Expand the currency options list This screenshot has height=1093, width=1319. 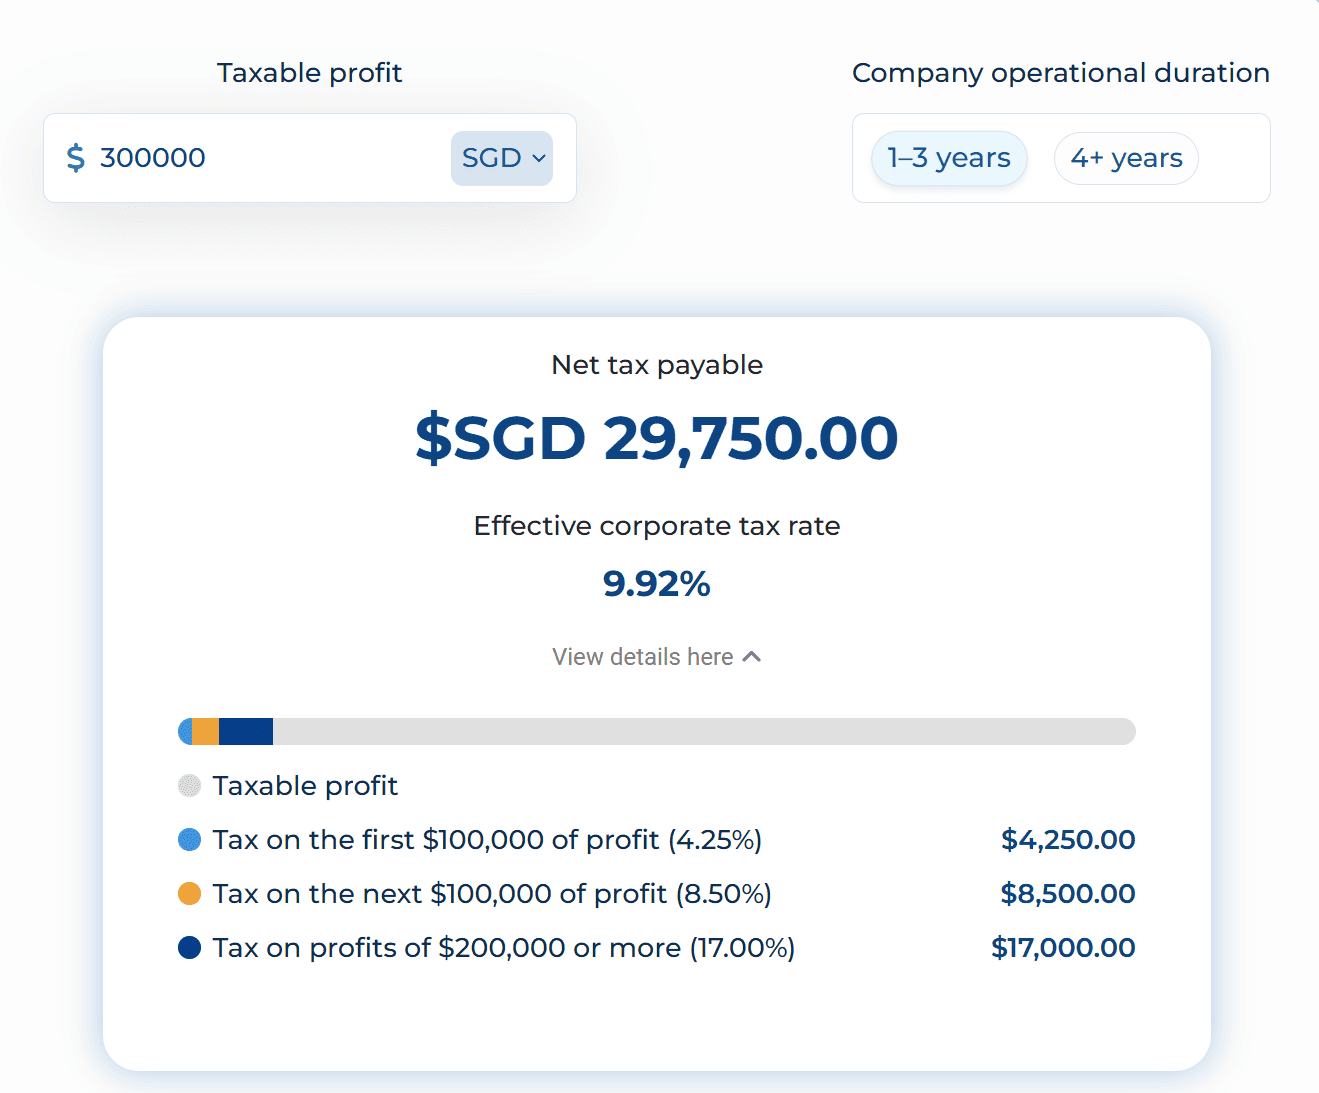point(502,158)
